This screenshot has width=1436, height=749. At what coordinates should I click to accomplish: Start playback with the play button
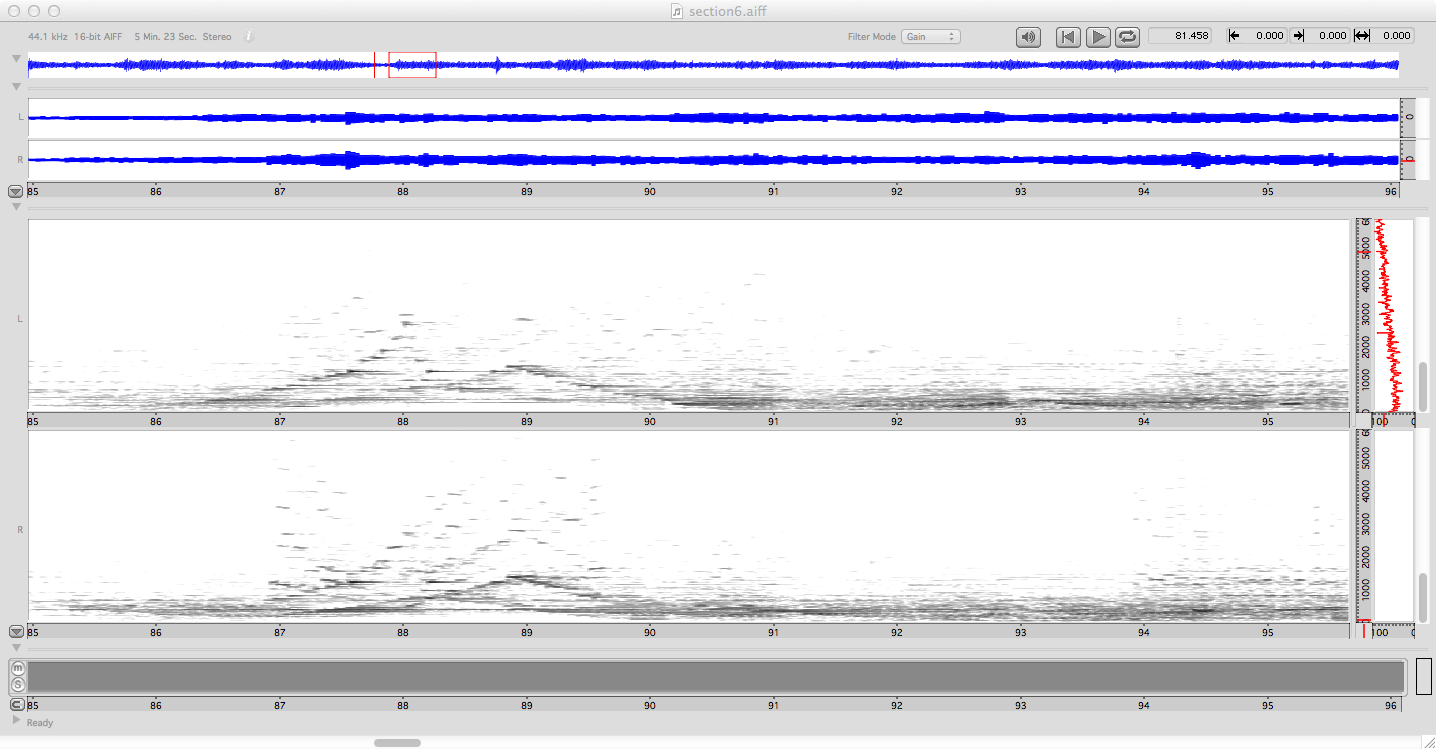pyautogui.click(x=1098, y=37)
